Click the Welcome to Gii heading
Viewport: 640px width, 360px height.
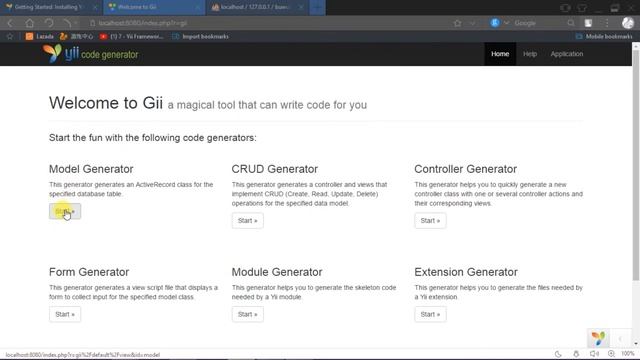(x=106, y=103)
